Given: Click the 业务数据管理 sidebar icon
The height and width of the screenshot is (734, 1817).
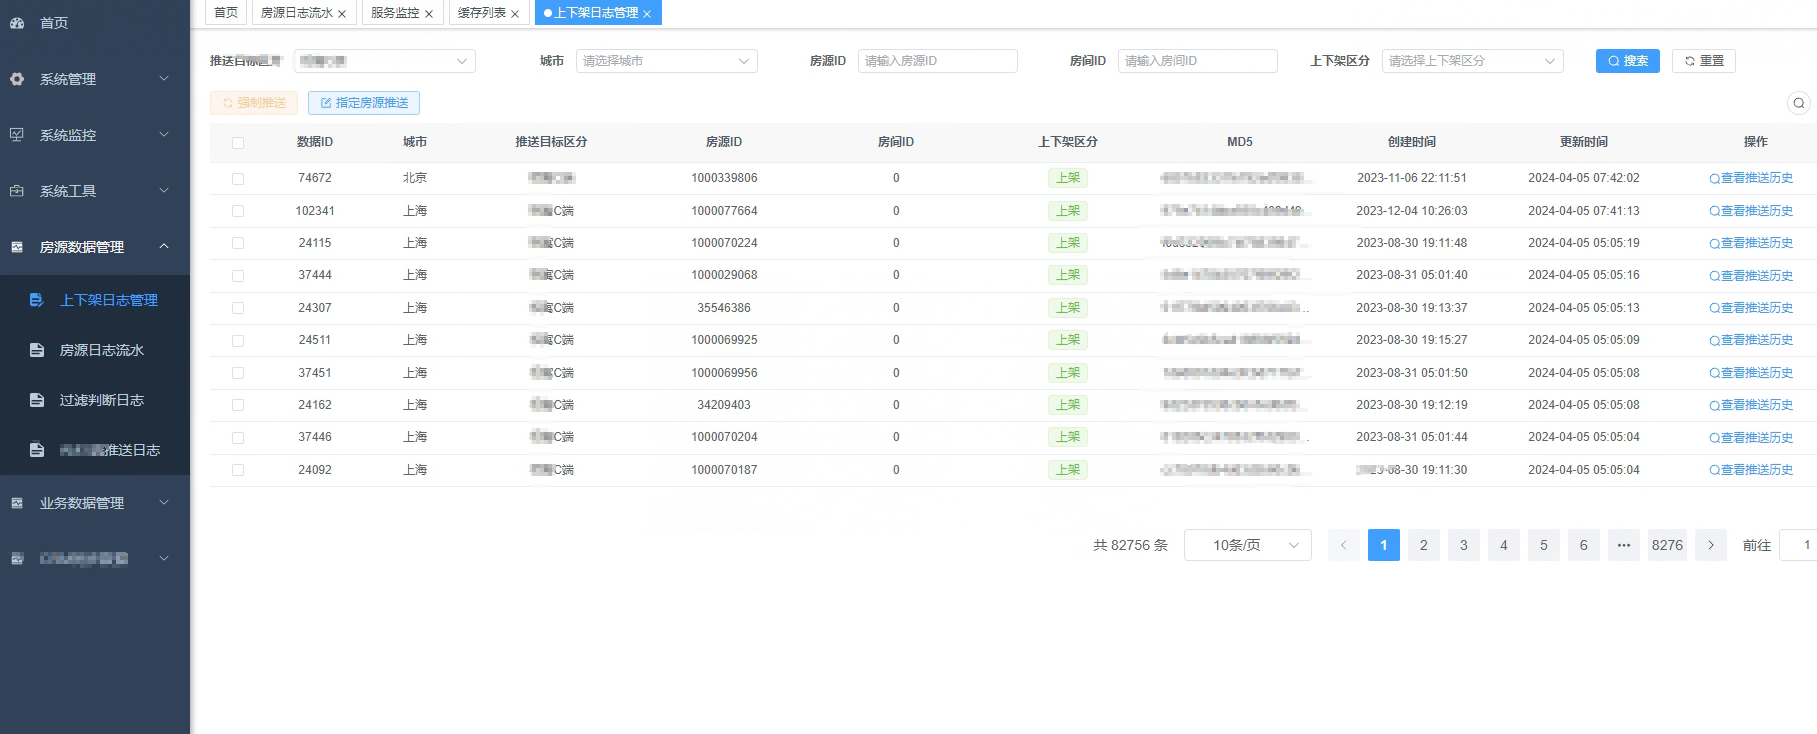Looking at the screenshot, I should pyautogui.click(x=17, y=502).
